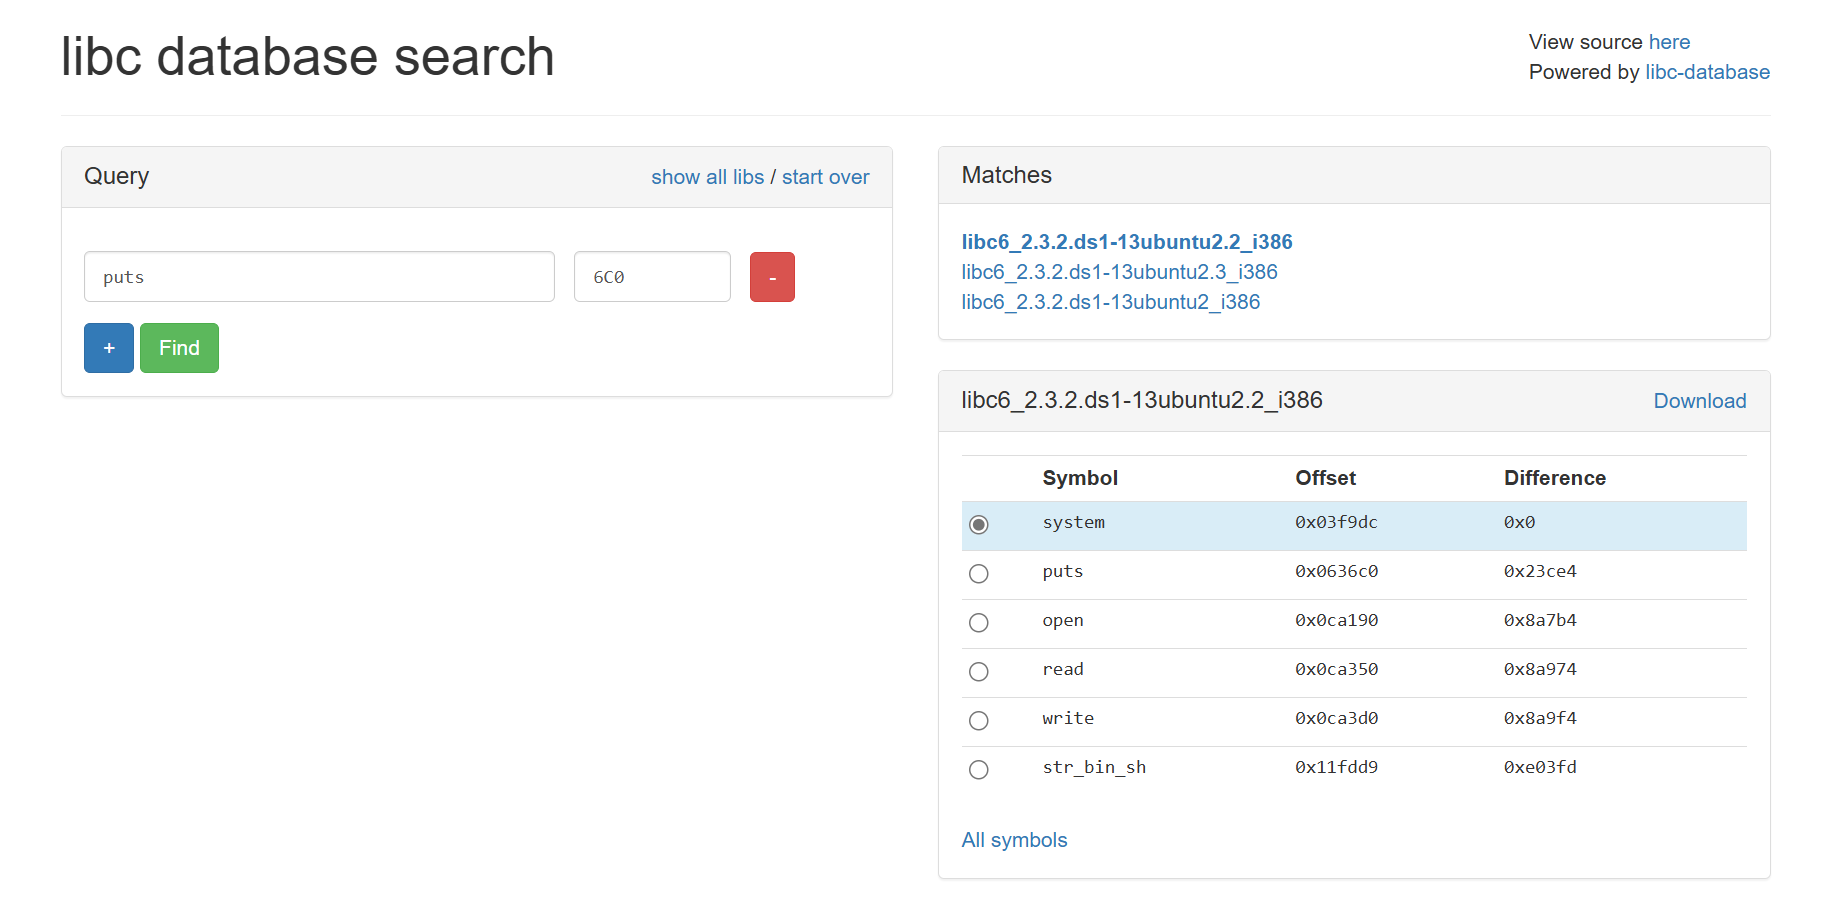
Task: Select the system symbol radio button
Action: pos(979,525)
